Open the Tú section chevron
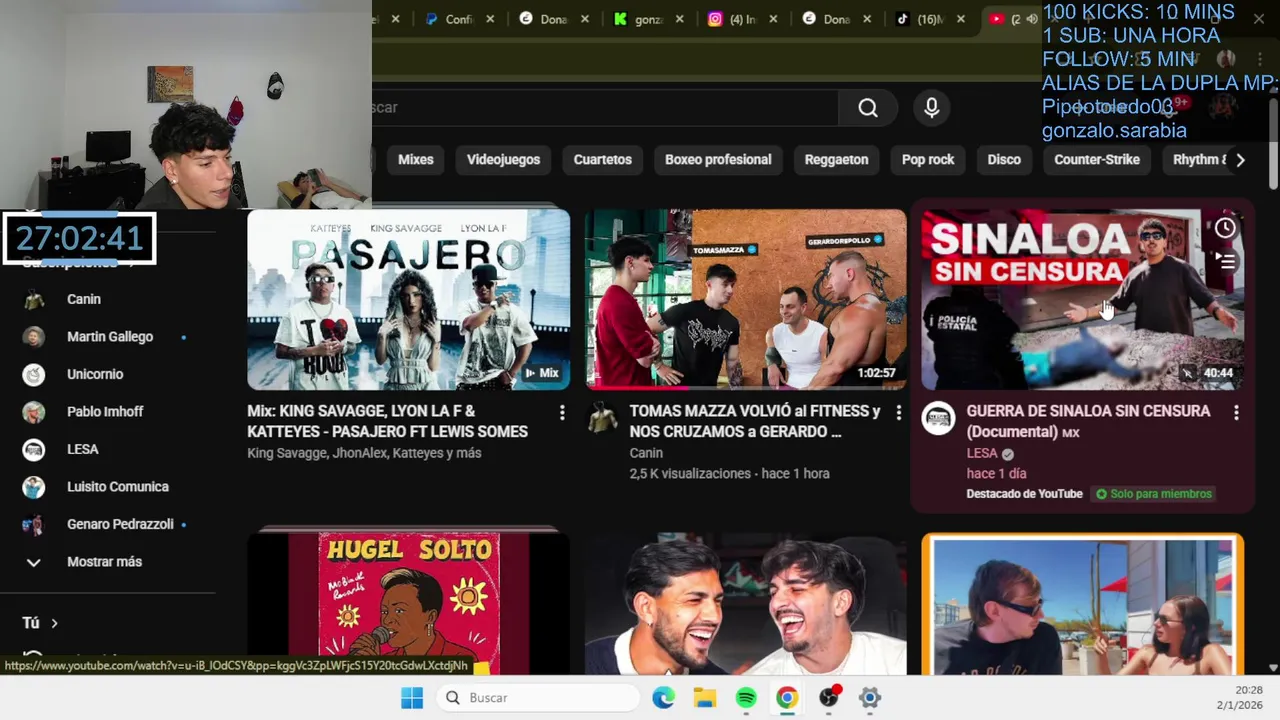1280x720 pixels. coord(54,623)
